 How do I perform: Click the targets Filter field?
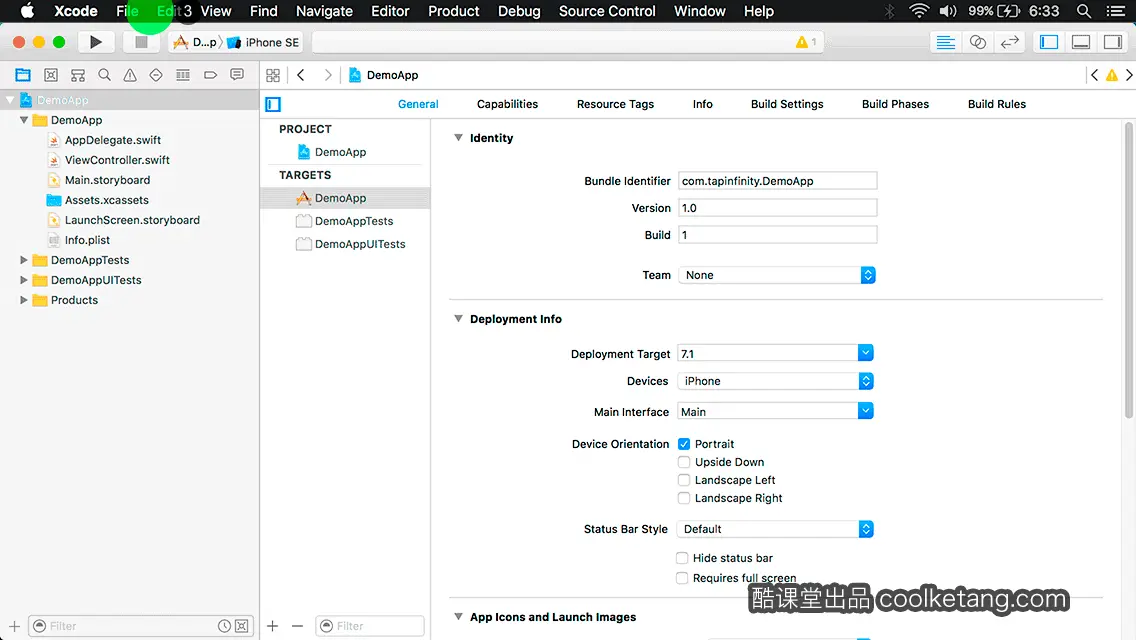click(369, 626)
